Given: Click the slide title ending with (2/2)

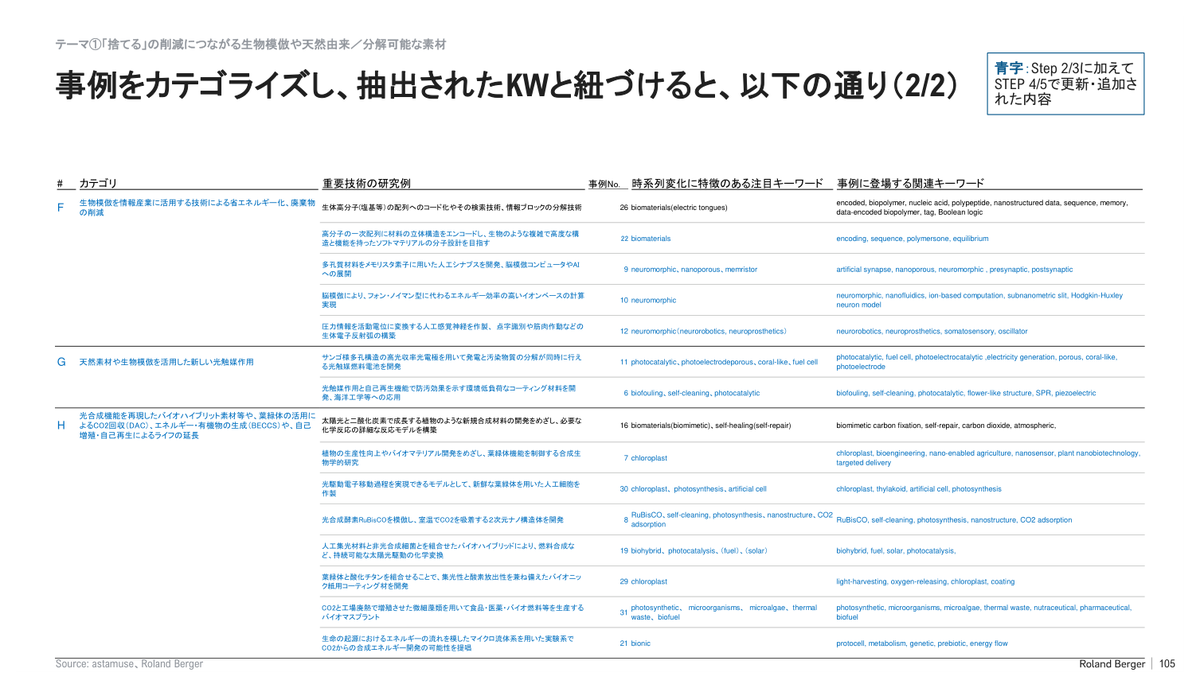Looking at the screenshot, I should (507, 86).
